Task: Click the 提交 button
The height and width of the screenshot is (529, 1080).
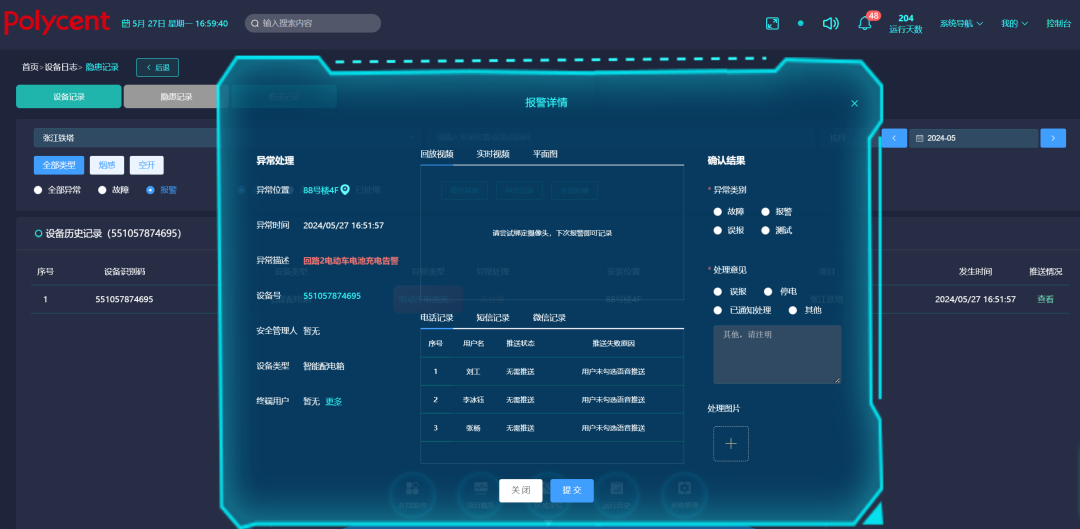Action: pyautogui.click(x=572, y=490)
